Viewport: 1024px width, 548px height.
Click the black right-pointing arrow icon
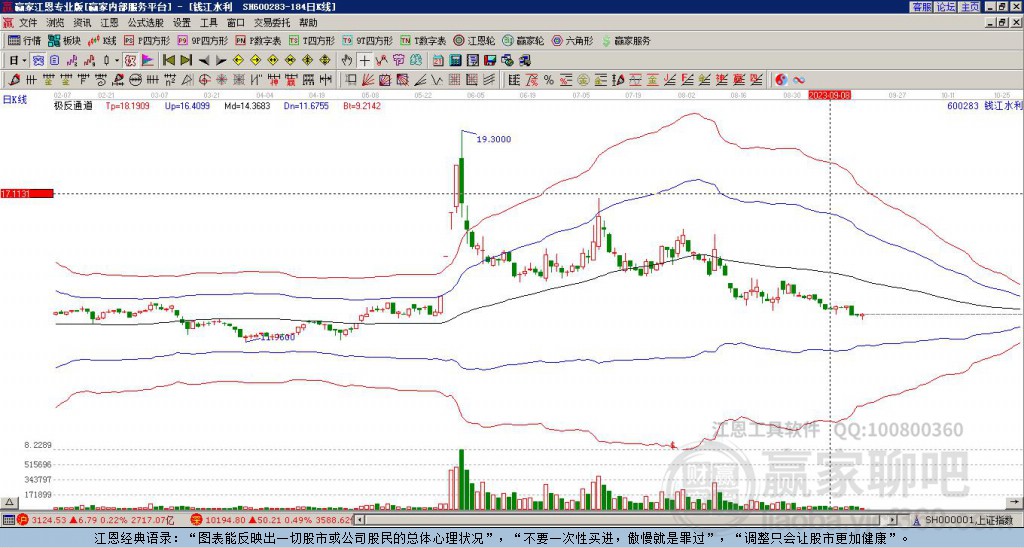pos(221,61)
